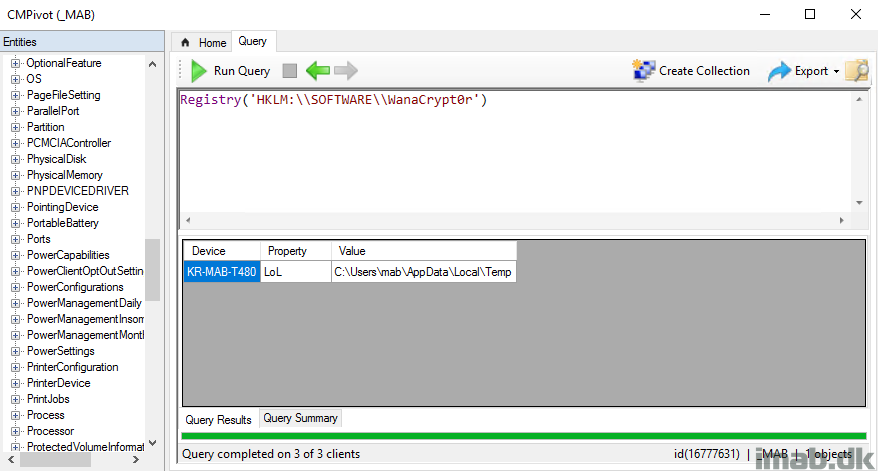Click the entities tree scroll left arrow

point(11,460)
